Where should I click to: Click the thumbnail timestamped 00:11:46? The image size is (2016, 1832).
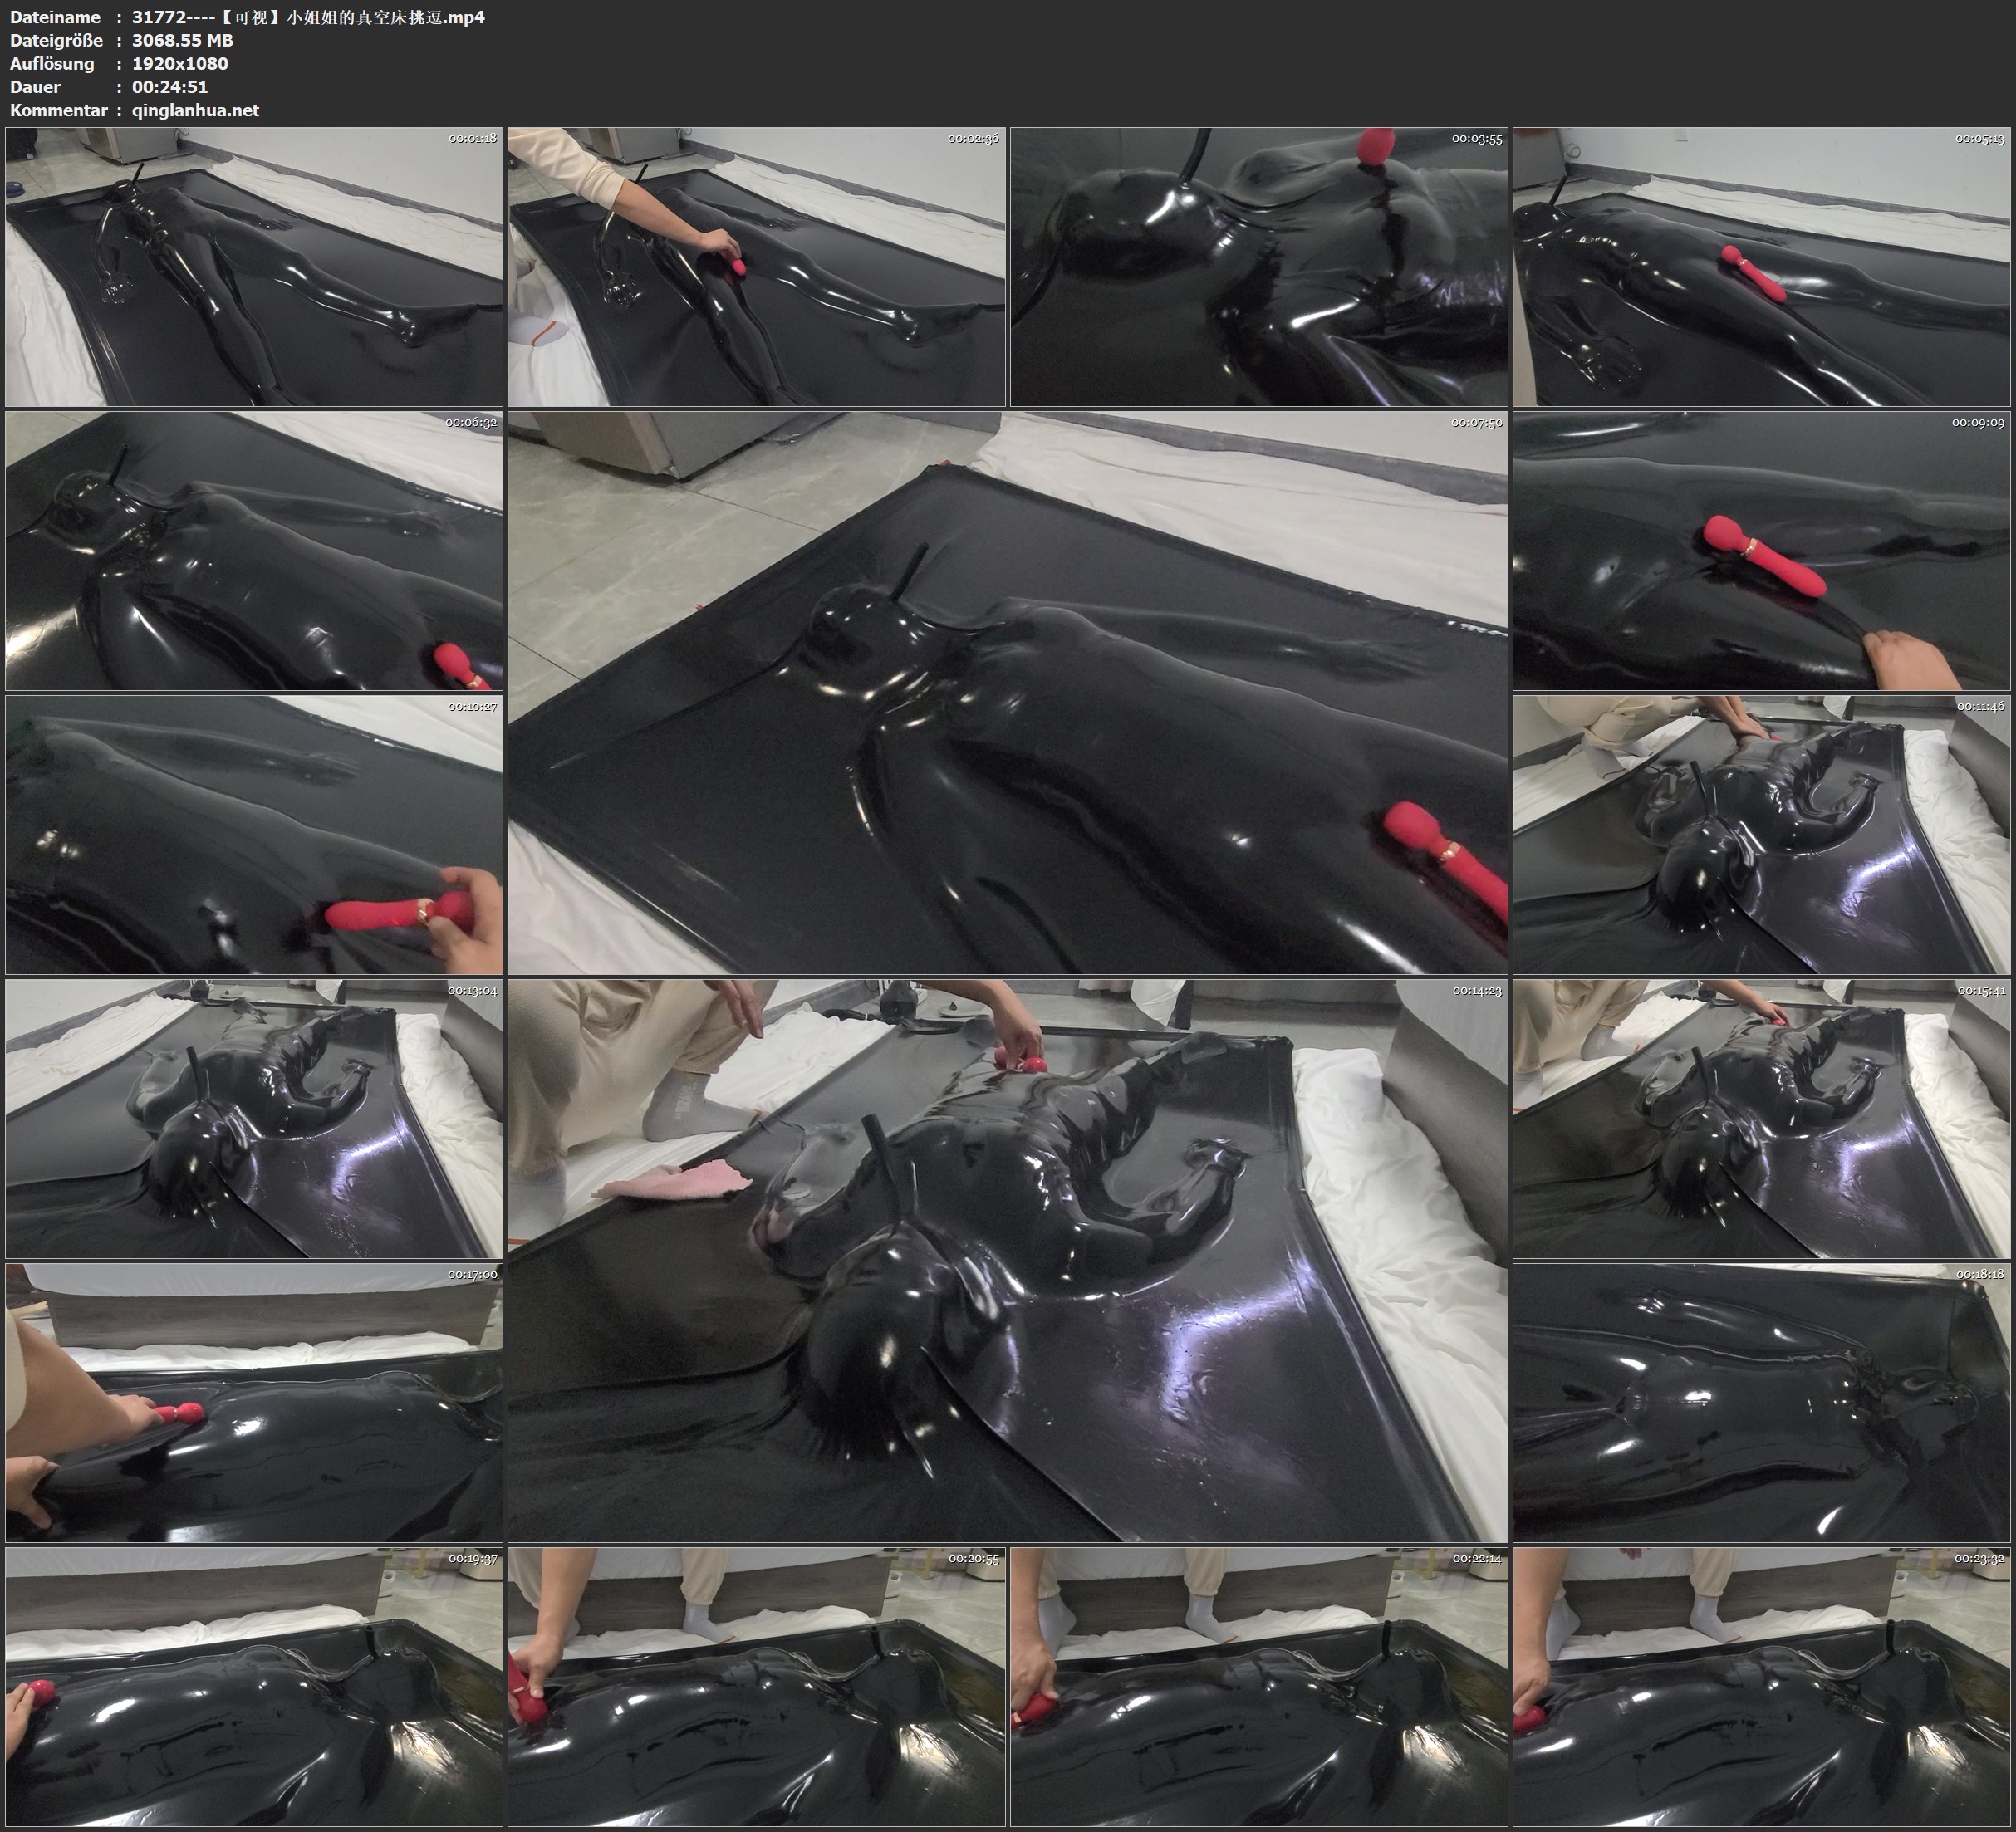[x=1761, y=835]
